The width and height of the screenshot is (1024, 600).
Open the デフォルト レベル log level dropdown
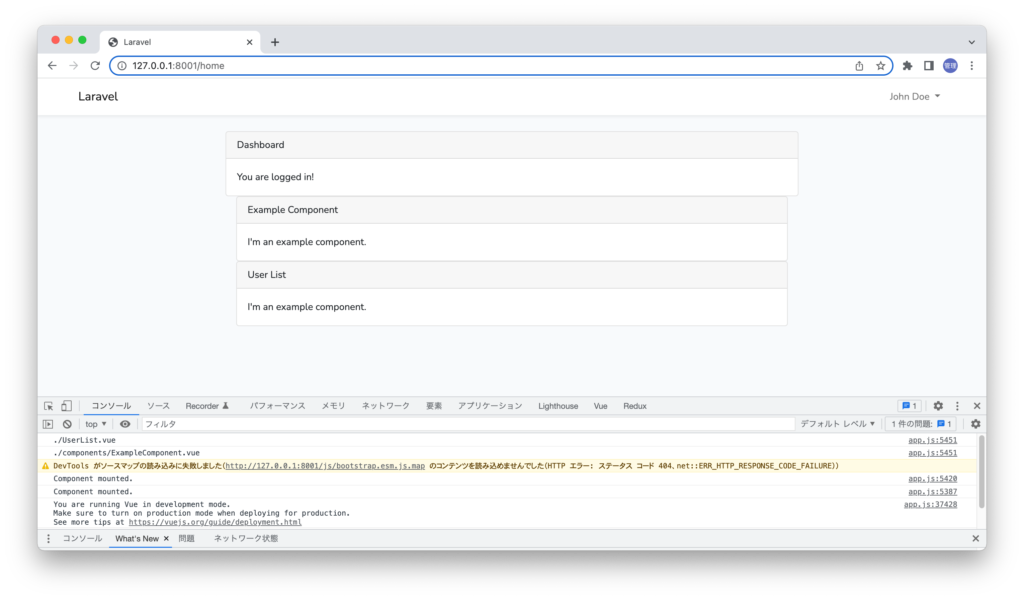tap(836, 423)
